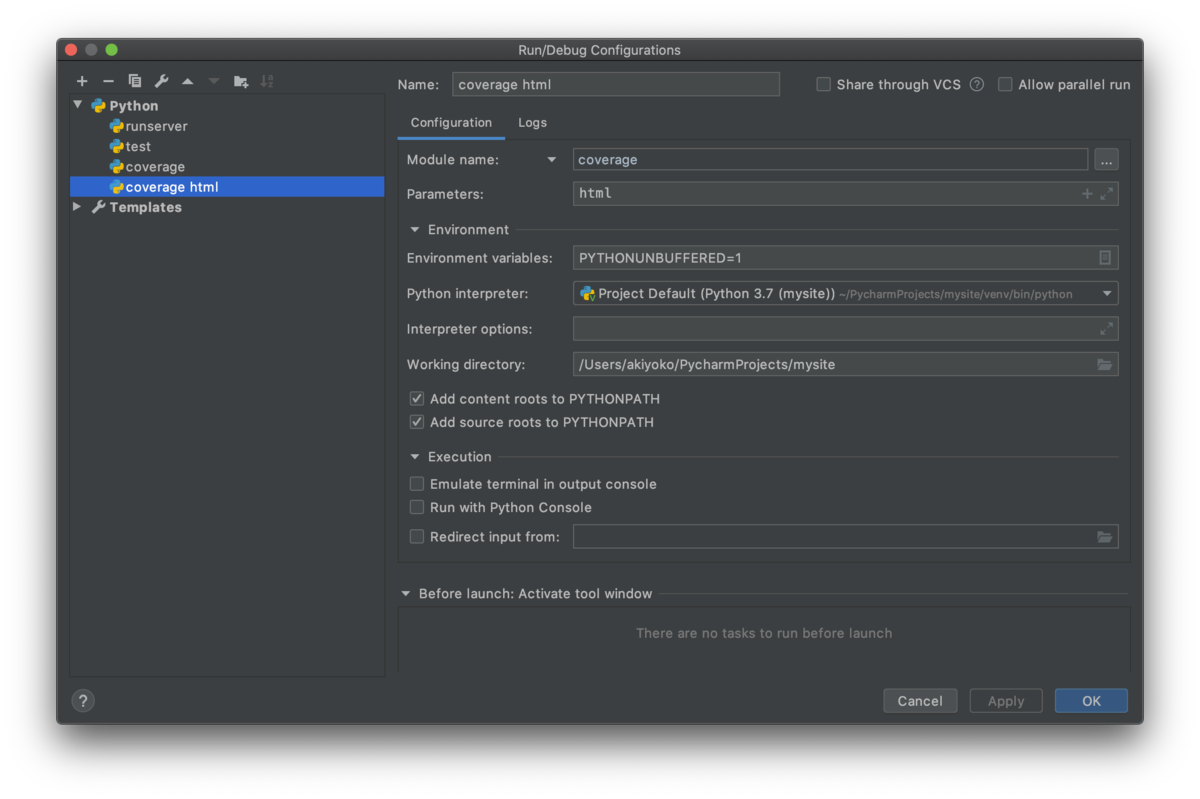Collapse the Environment section
Image resolution: width=1200 pixels, height=799 pixels.
tap(415, 230)
